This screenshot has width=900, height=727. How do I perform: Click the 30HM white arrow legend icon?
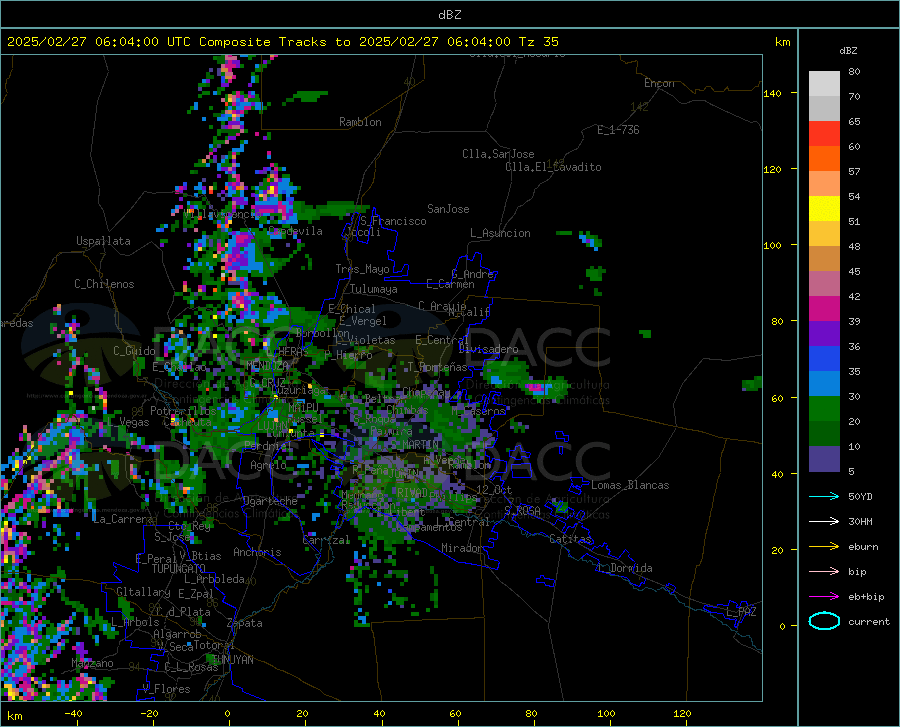pyautogui.click(x=824, y=521)
